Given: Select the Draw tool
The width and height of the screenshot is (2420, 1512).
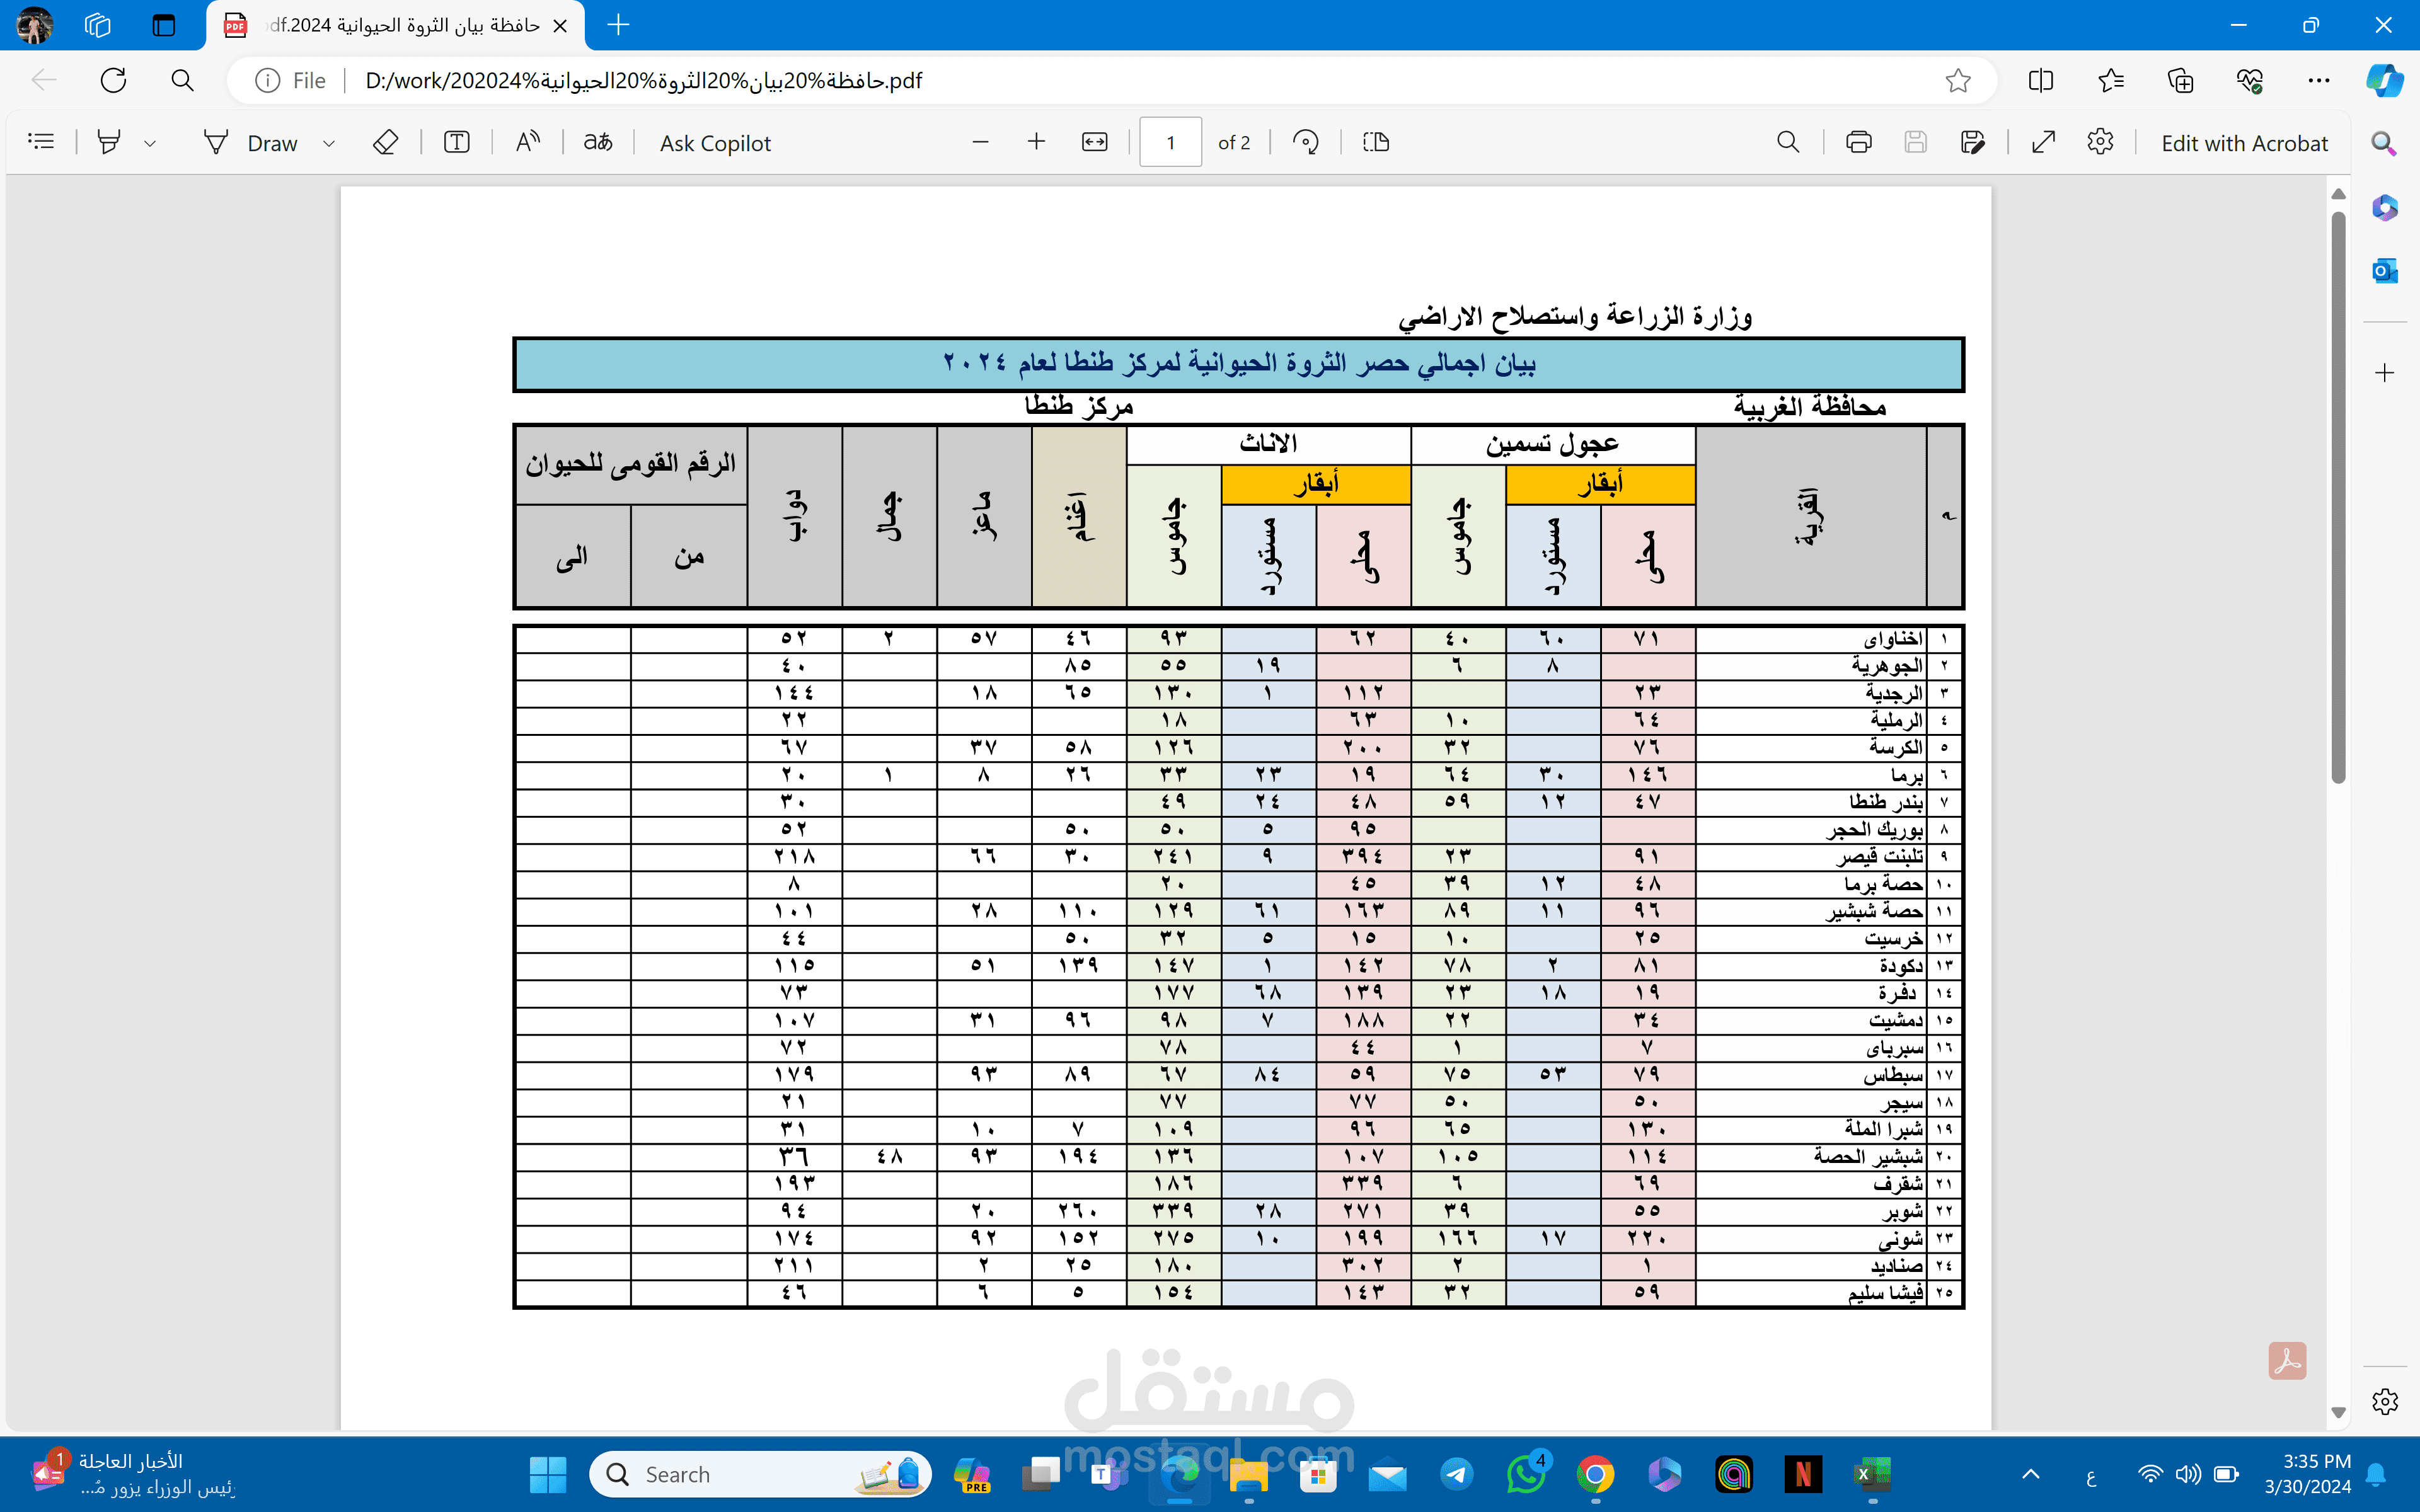Looking at the screenshot, I should 251,143.
